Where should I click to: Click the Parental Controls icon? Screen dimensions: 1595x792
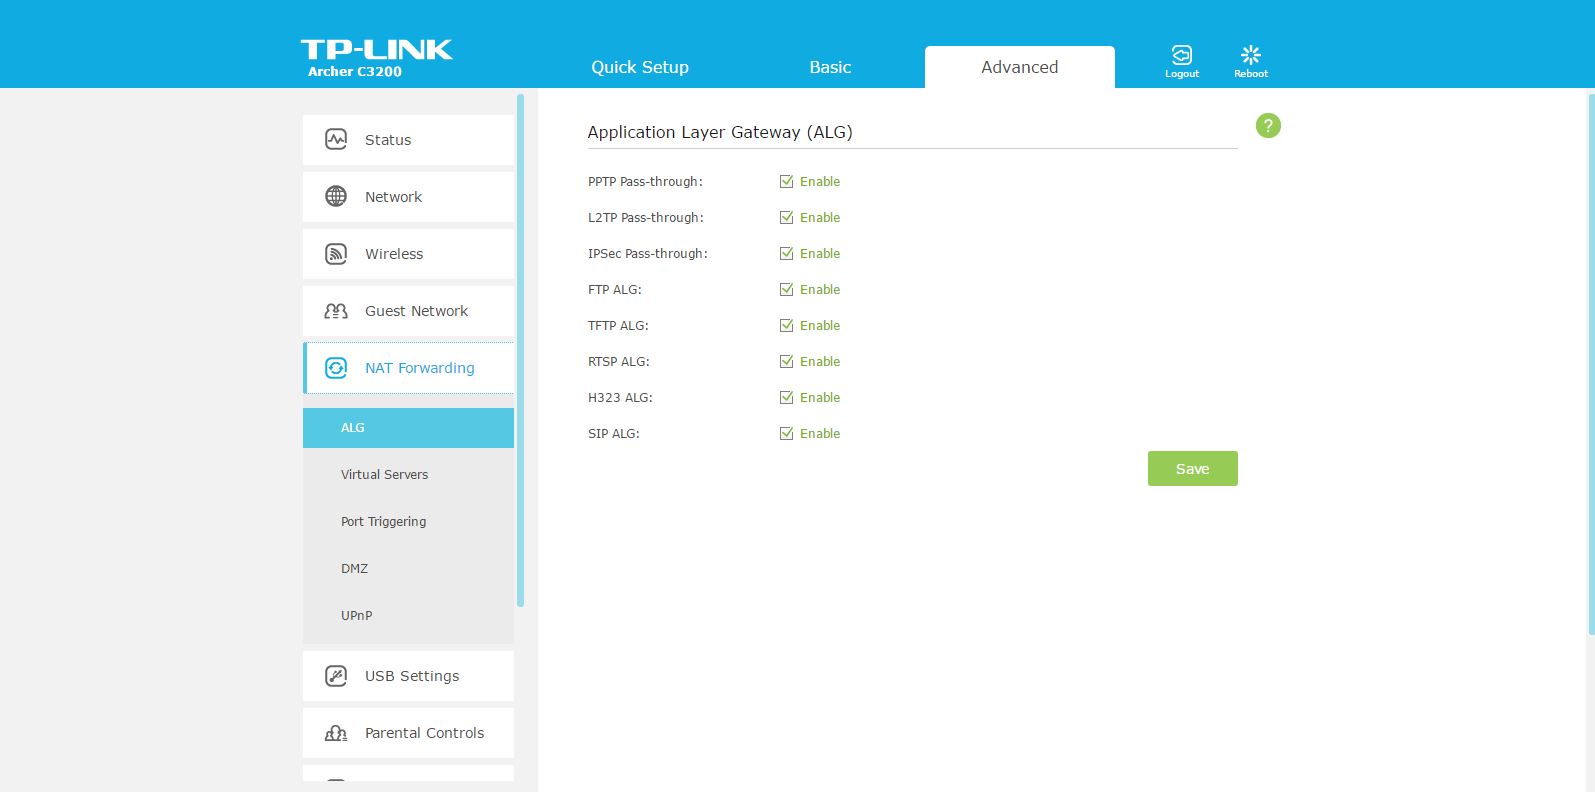(336, 733)
